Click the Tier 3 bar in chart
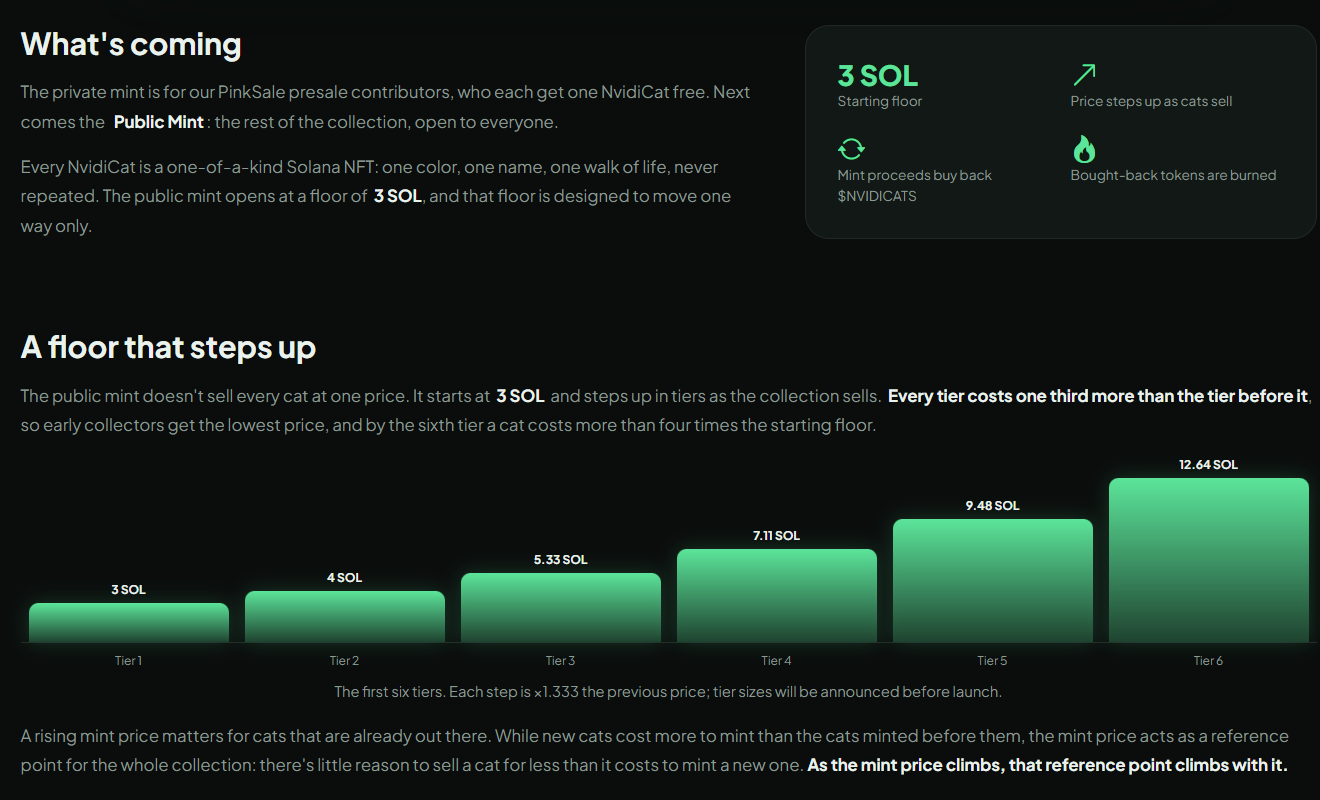This screenshot has height=800, width=1320. click(561, 607)
